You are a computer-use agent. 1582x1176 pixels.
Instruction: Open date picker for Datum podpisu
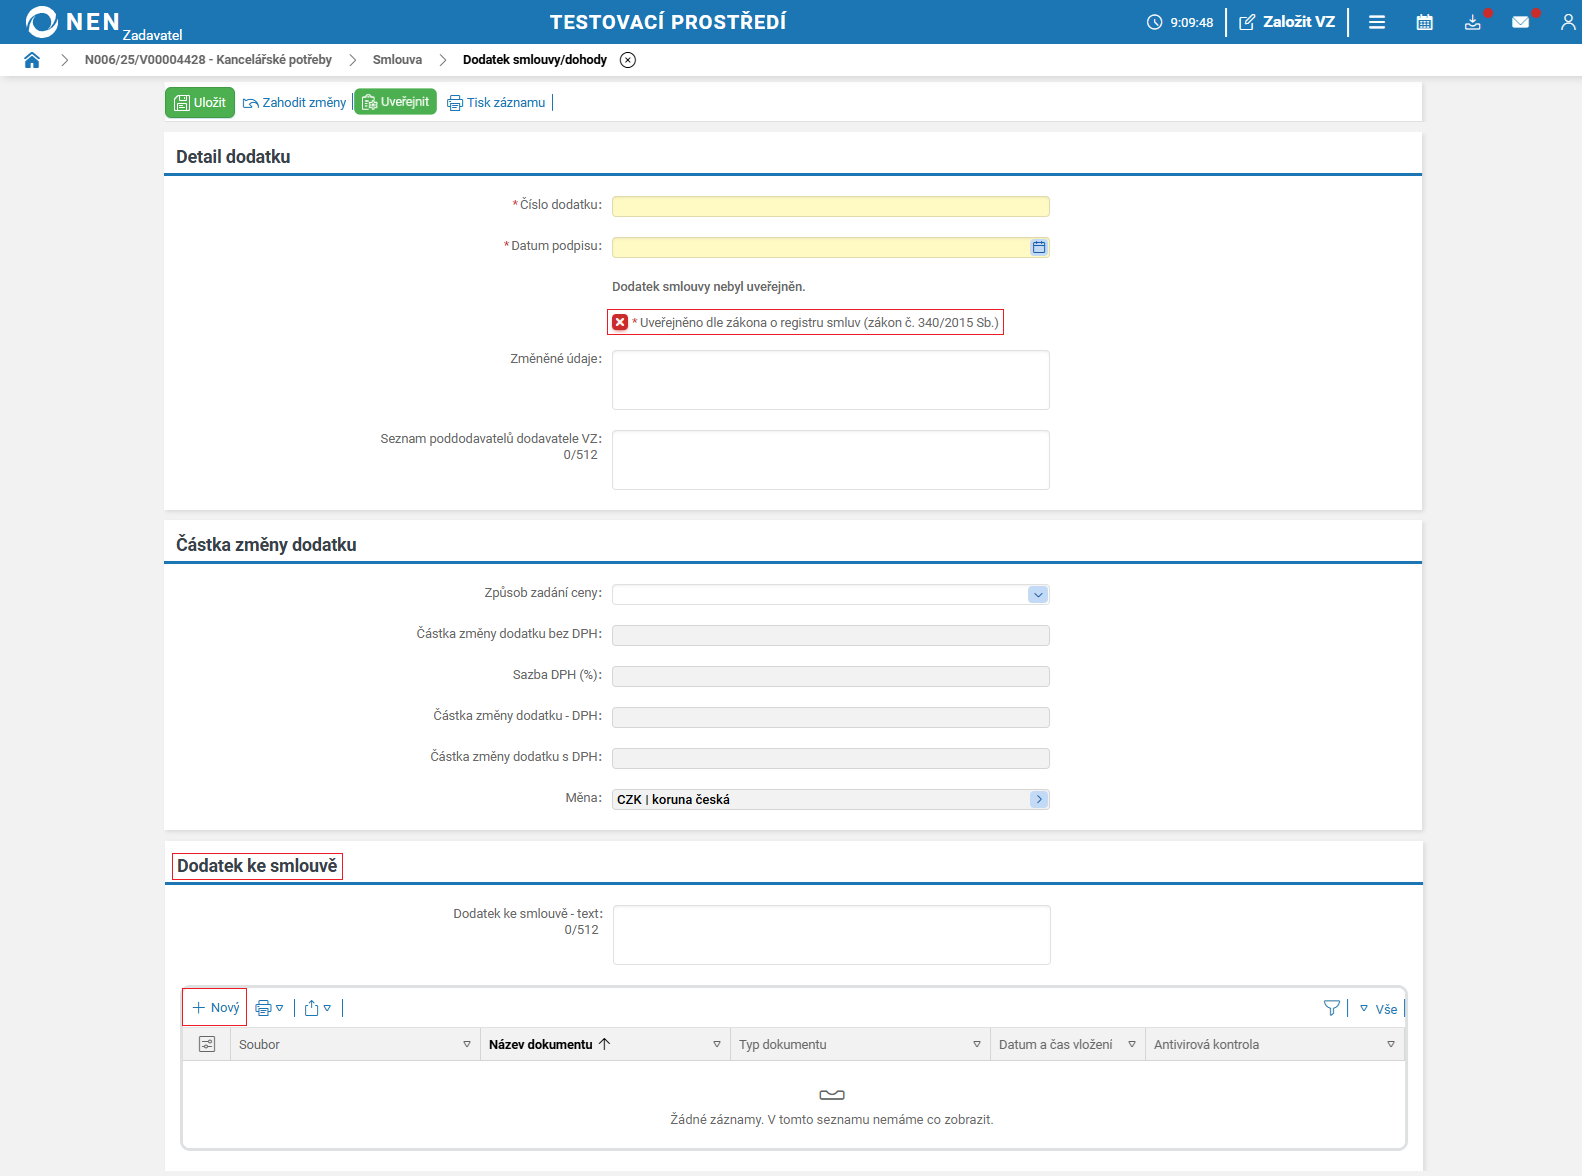[x=1039, y=247]
